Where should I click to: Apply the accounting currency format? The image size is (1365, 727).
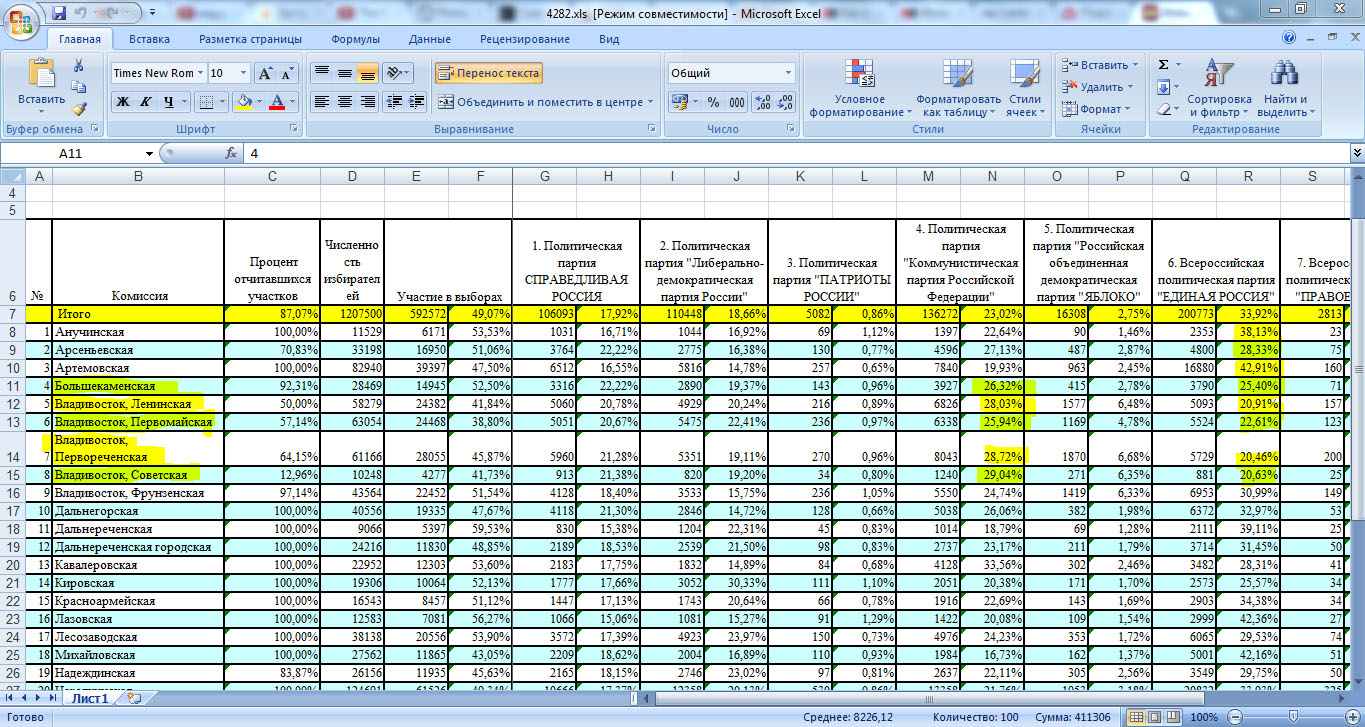[679, 102]
